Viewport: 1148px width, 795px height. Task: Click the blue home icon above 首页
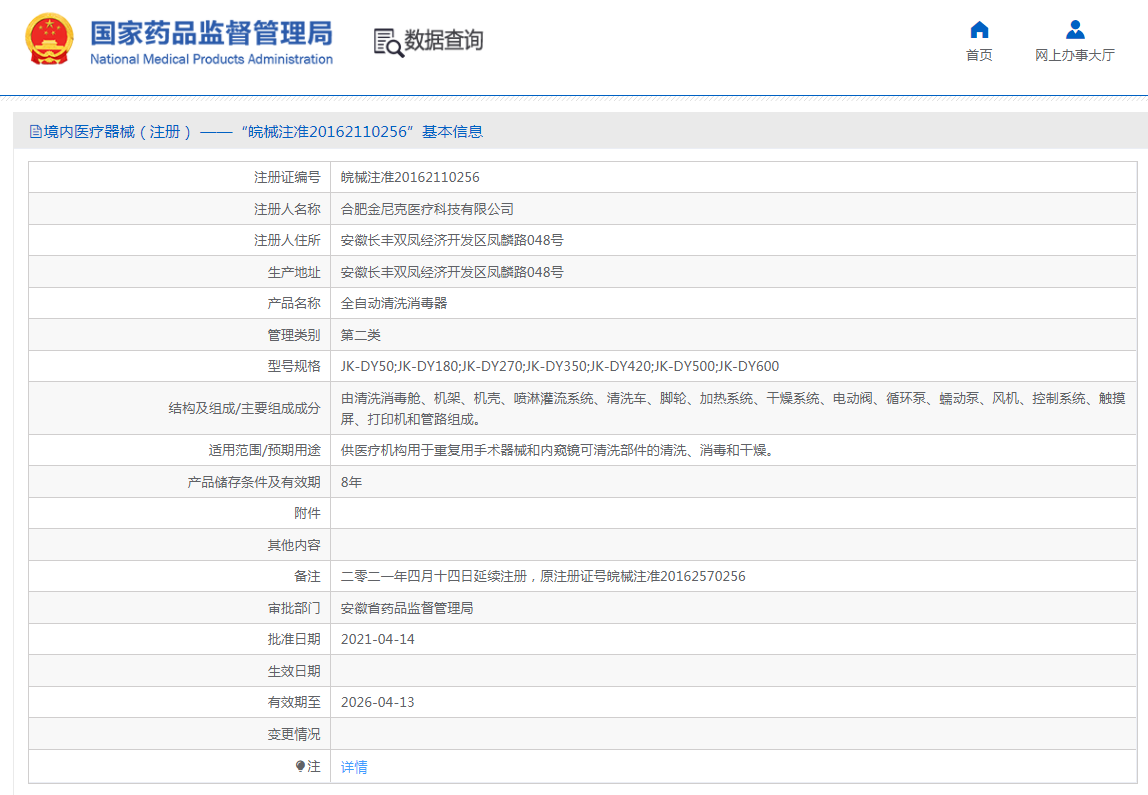click(x=979, y=29)
